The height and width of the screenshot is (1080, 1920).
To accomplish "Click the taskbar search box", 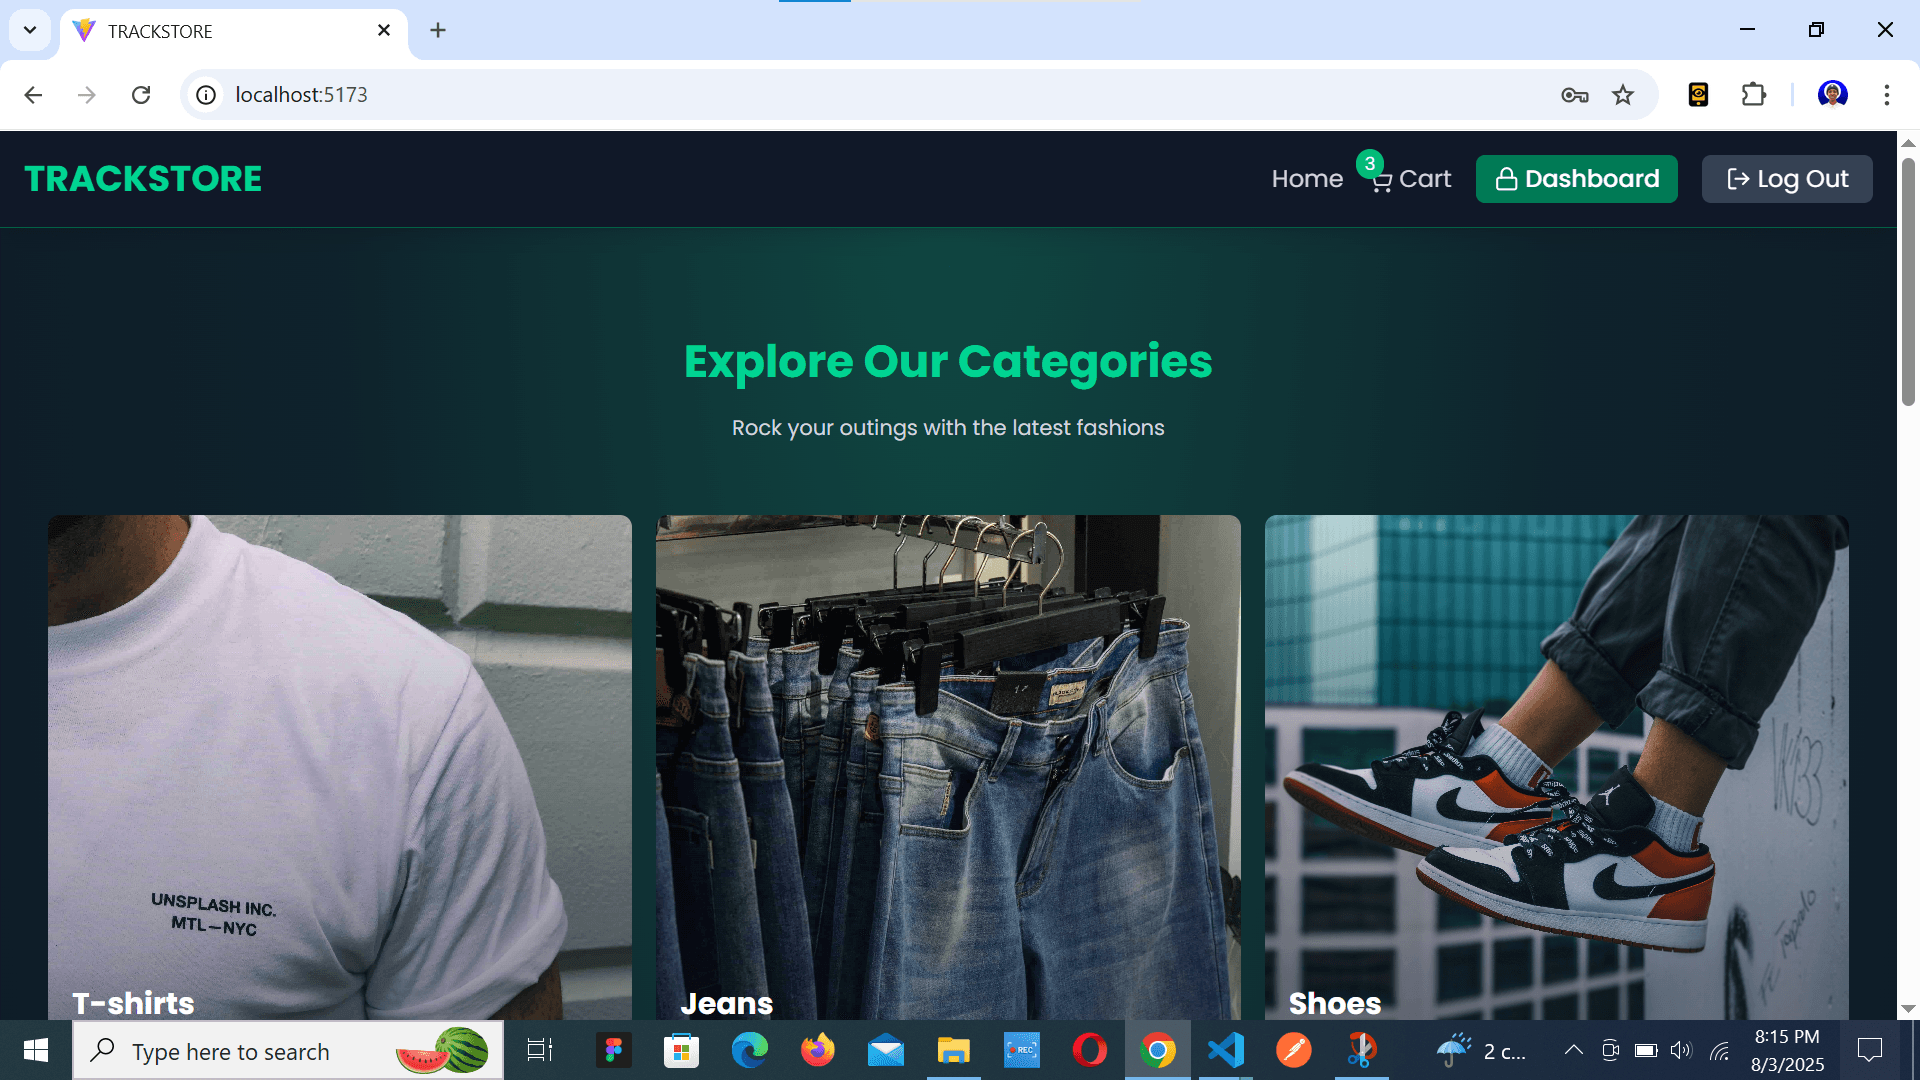I will click(x=288, y=1051).
